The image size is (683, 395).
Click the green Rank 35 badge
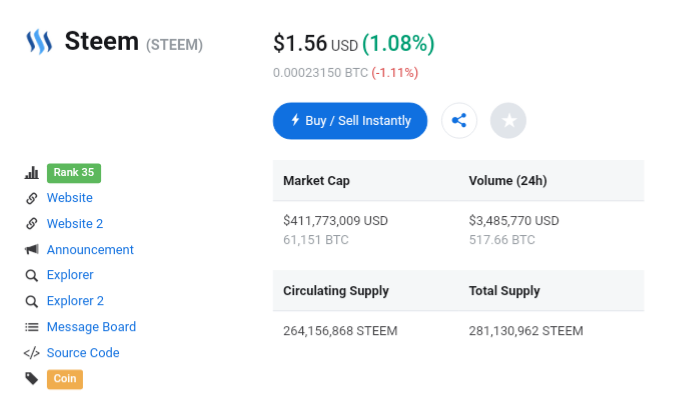(74, 173)
